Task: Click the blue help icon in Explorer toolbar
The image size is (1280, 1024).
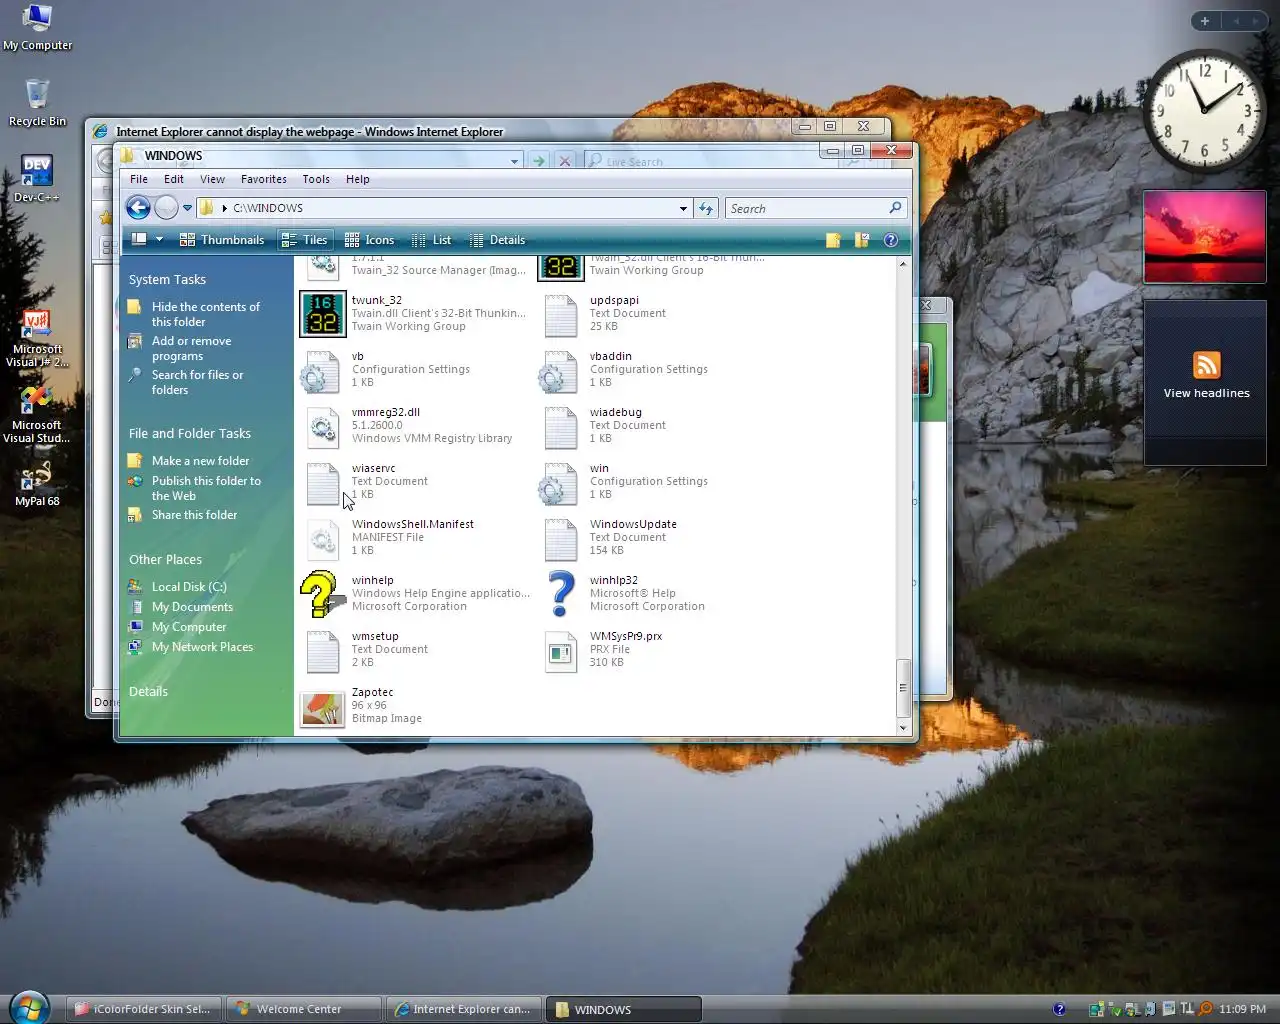Action: 891,240
